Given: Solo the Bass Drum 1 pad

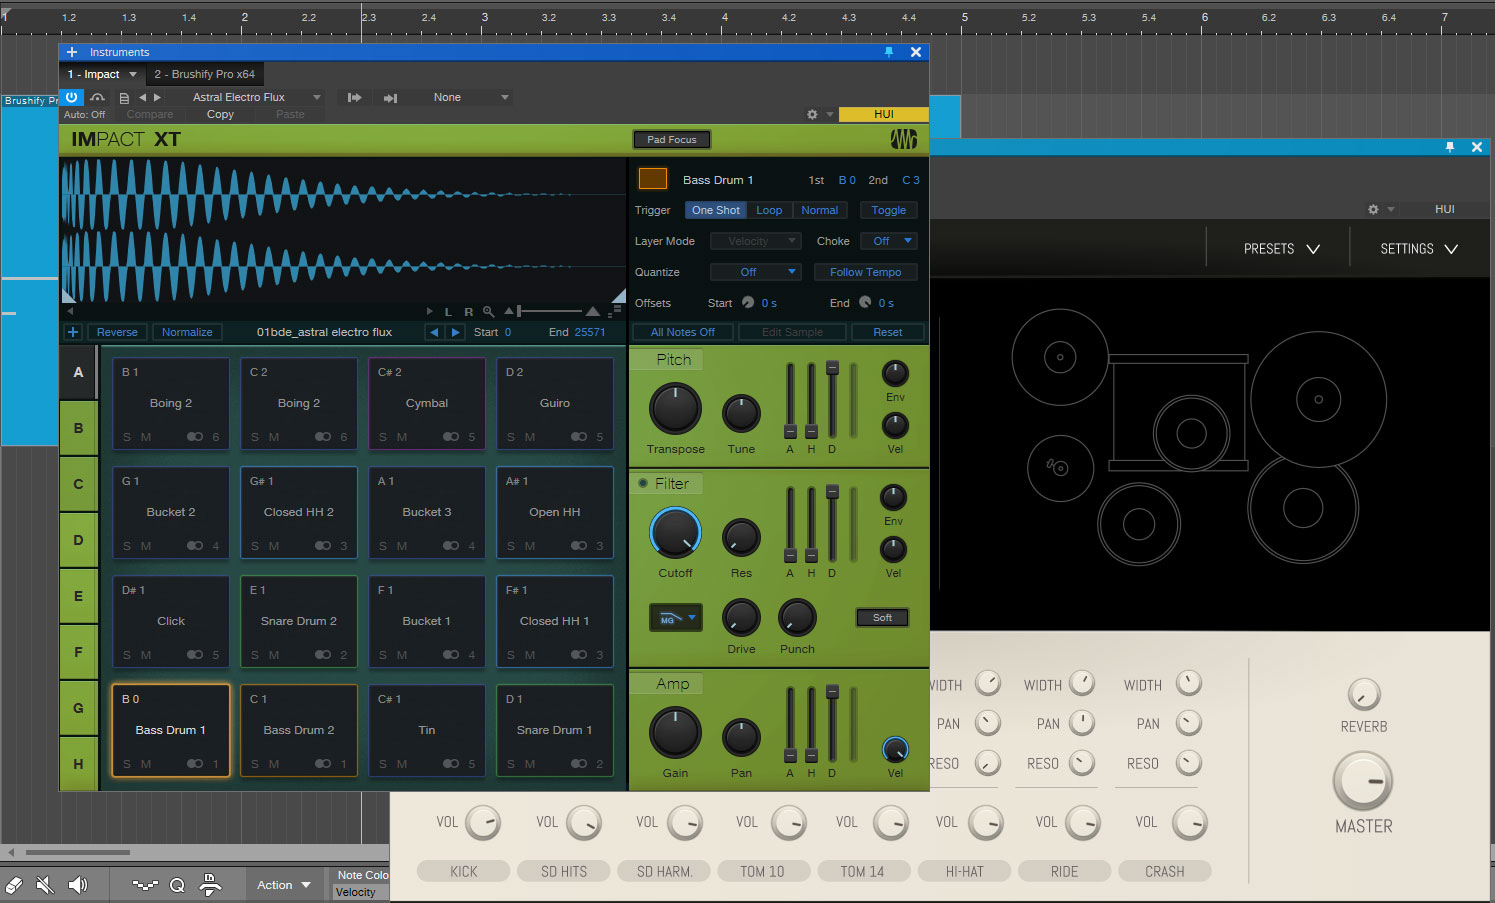Looking at the screenshot, I should (127, 763).
